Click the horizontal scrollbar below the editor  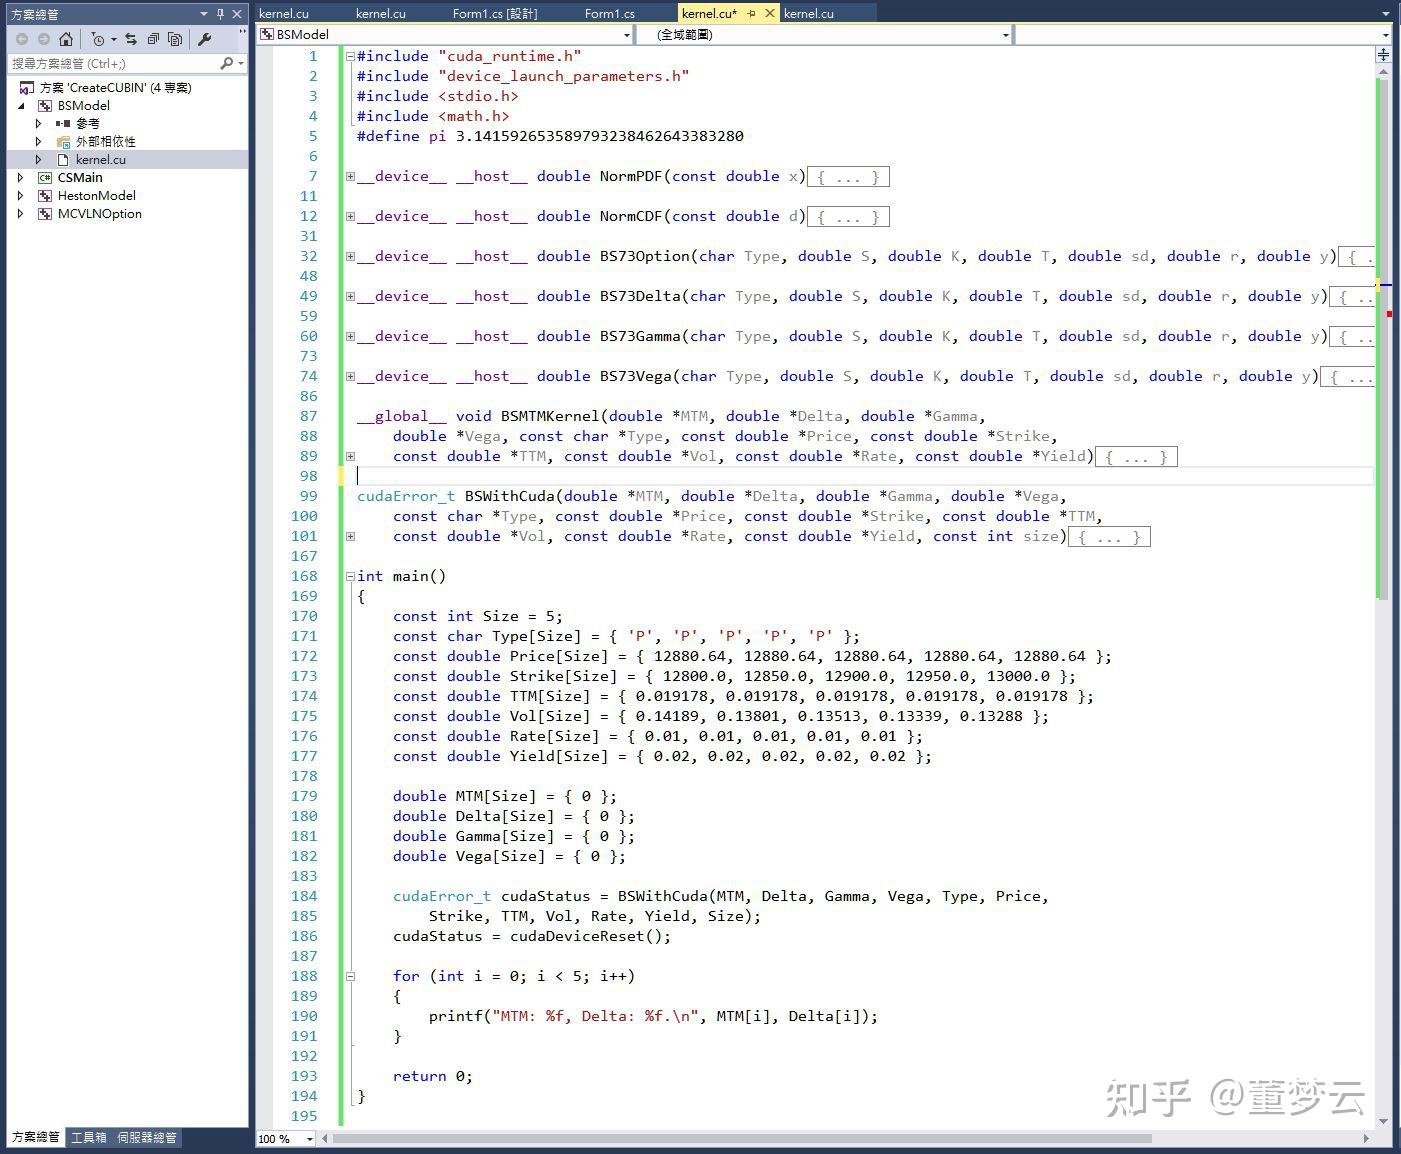coord(740,1138)
